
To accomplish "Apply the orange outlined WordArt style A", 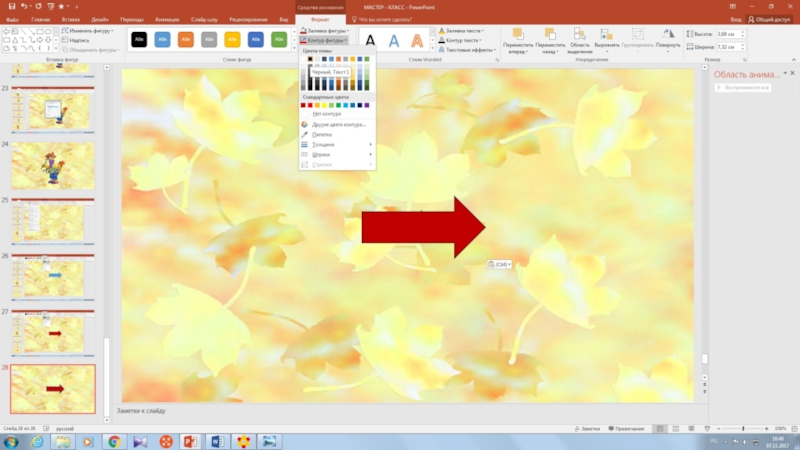I will (417, 40).
